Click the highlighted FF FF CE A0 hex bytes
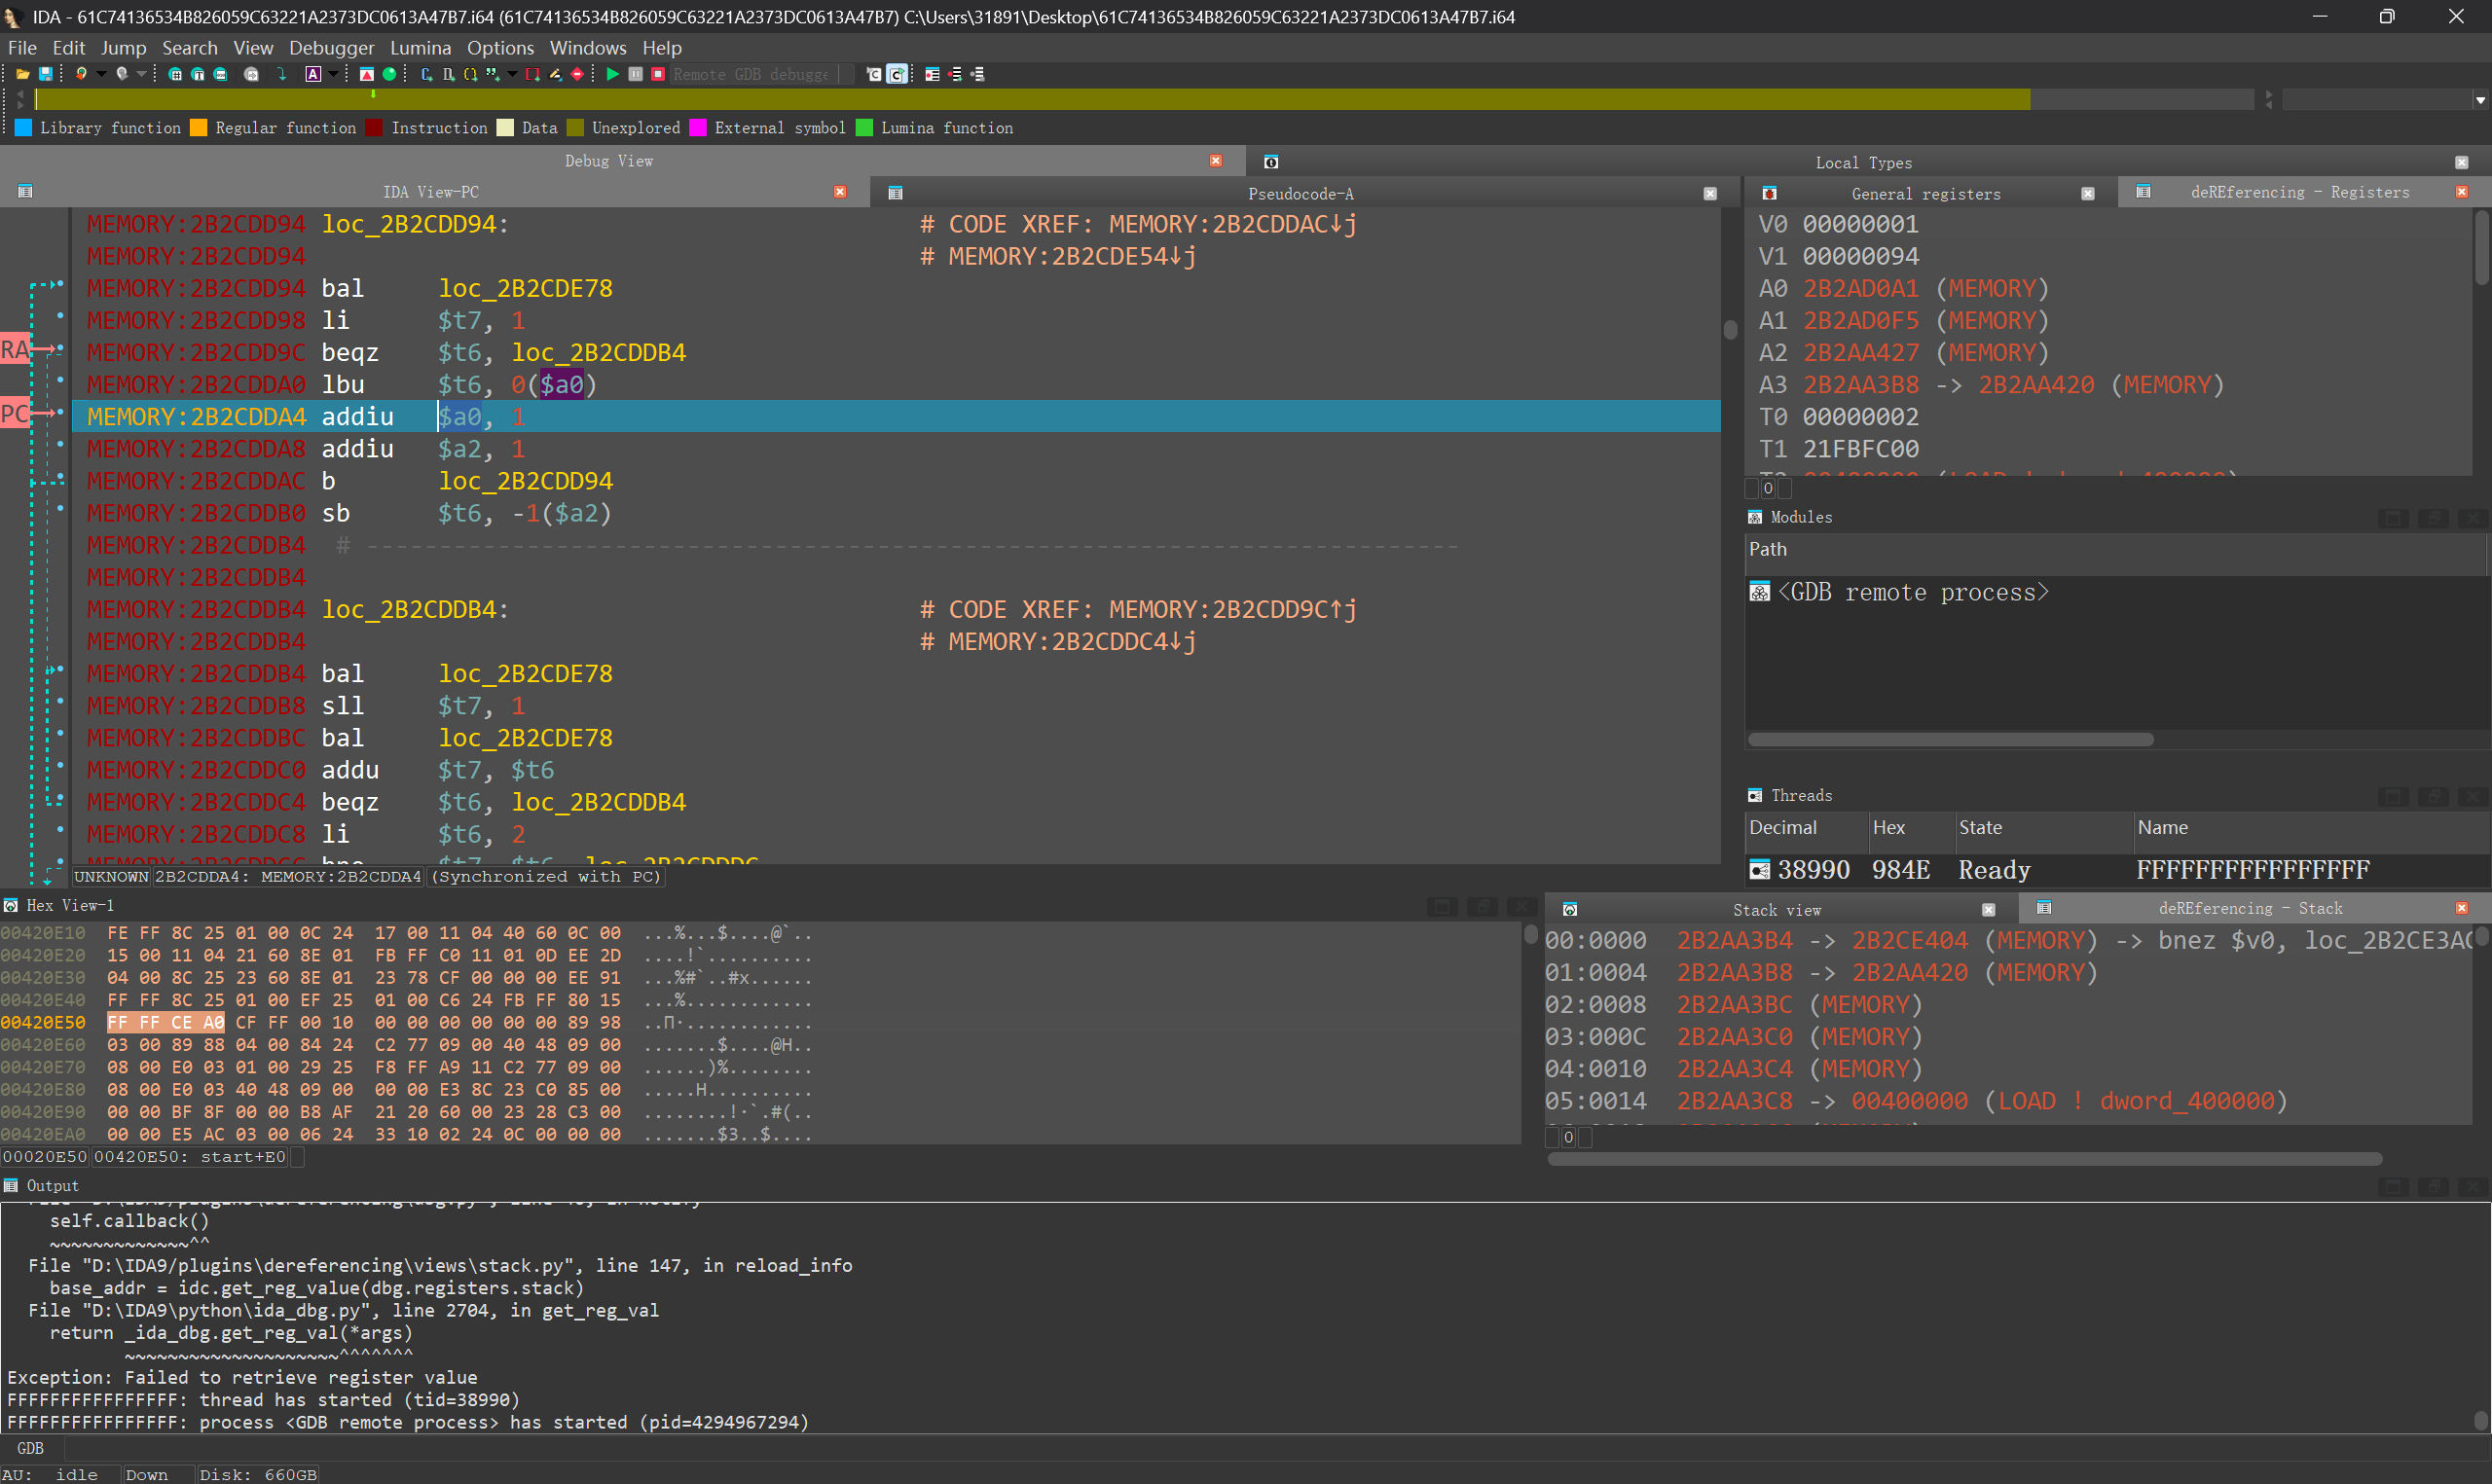This screenshot has width=2492, height=1484. [165, 1022]
